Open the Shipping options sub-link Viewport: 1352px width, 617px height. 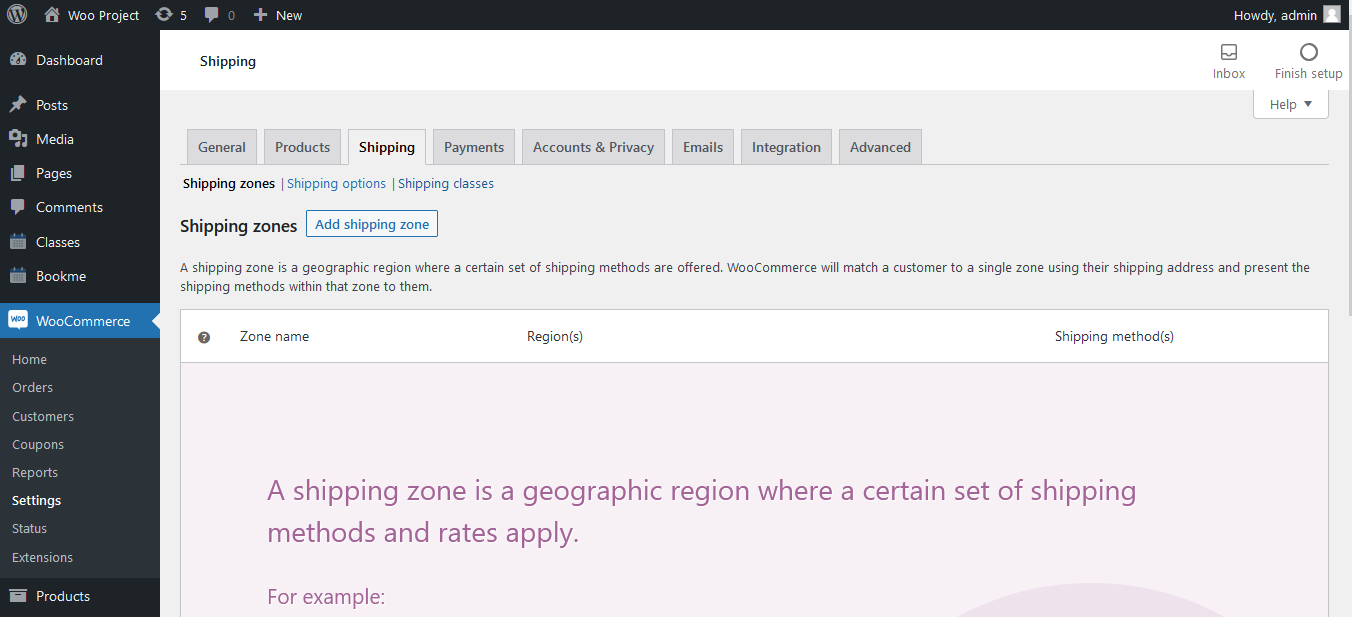point(336,184)
